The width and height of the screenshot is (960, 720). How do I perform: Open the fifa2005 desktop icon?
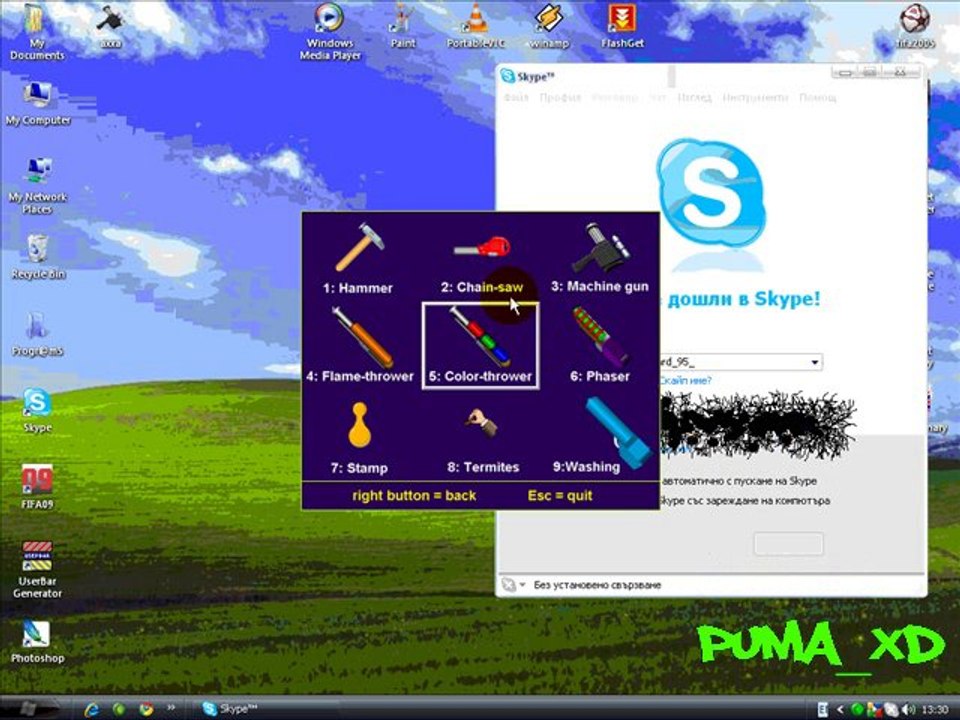[915, 27]
